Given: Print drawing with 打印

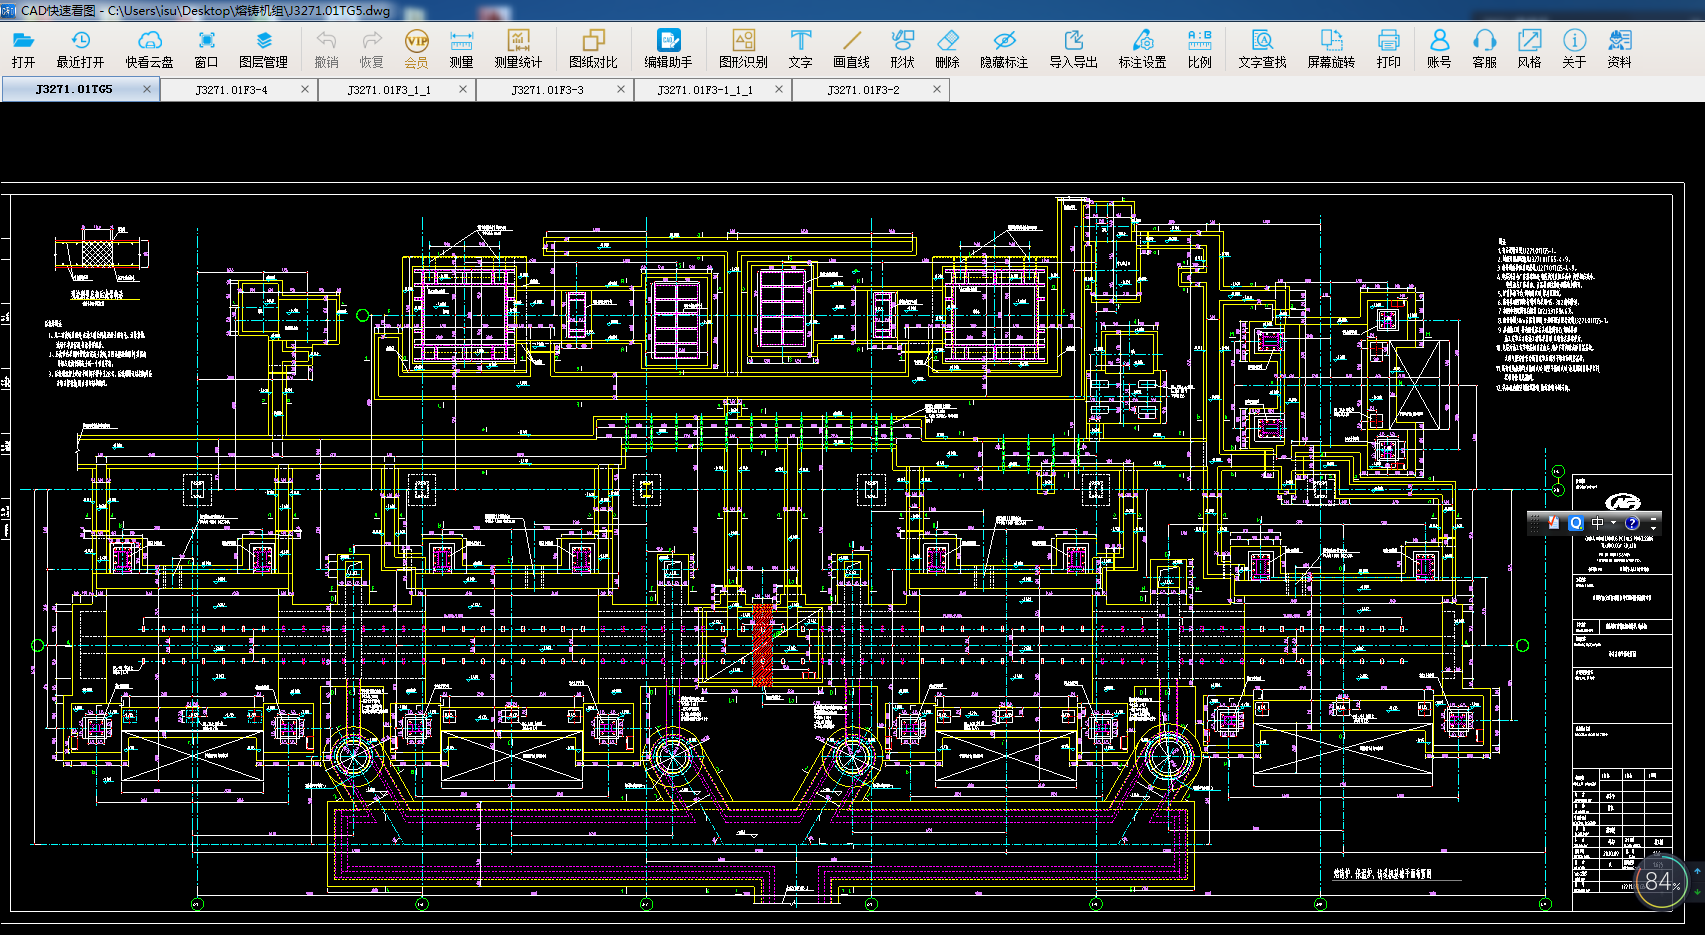Looking at the screenshot, I should click(1388, 49).
